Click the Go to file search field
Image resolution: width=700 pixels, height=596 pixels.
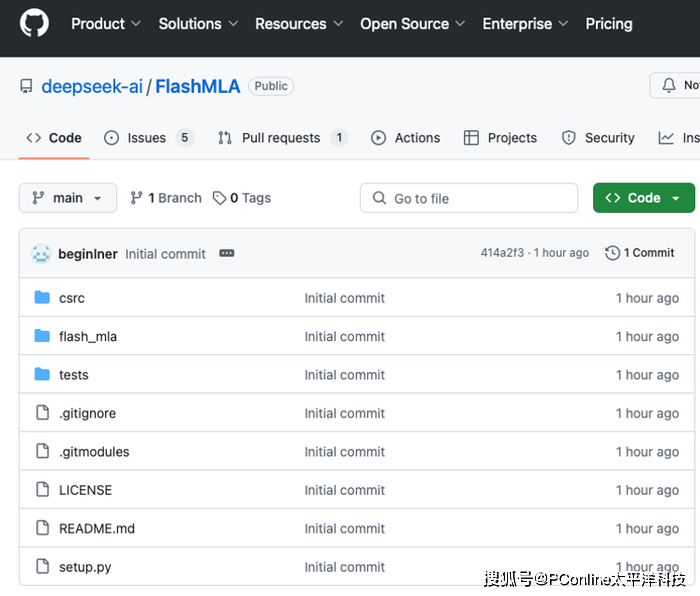pyautogui.click(x=470, y=198)
